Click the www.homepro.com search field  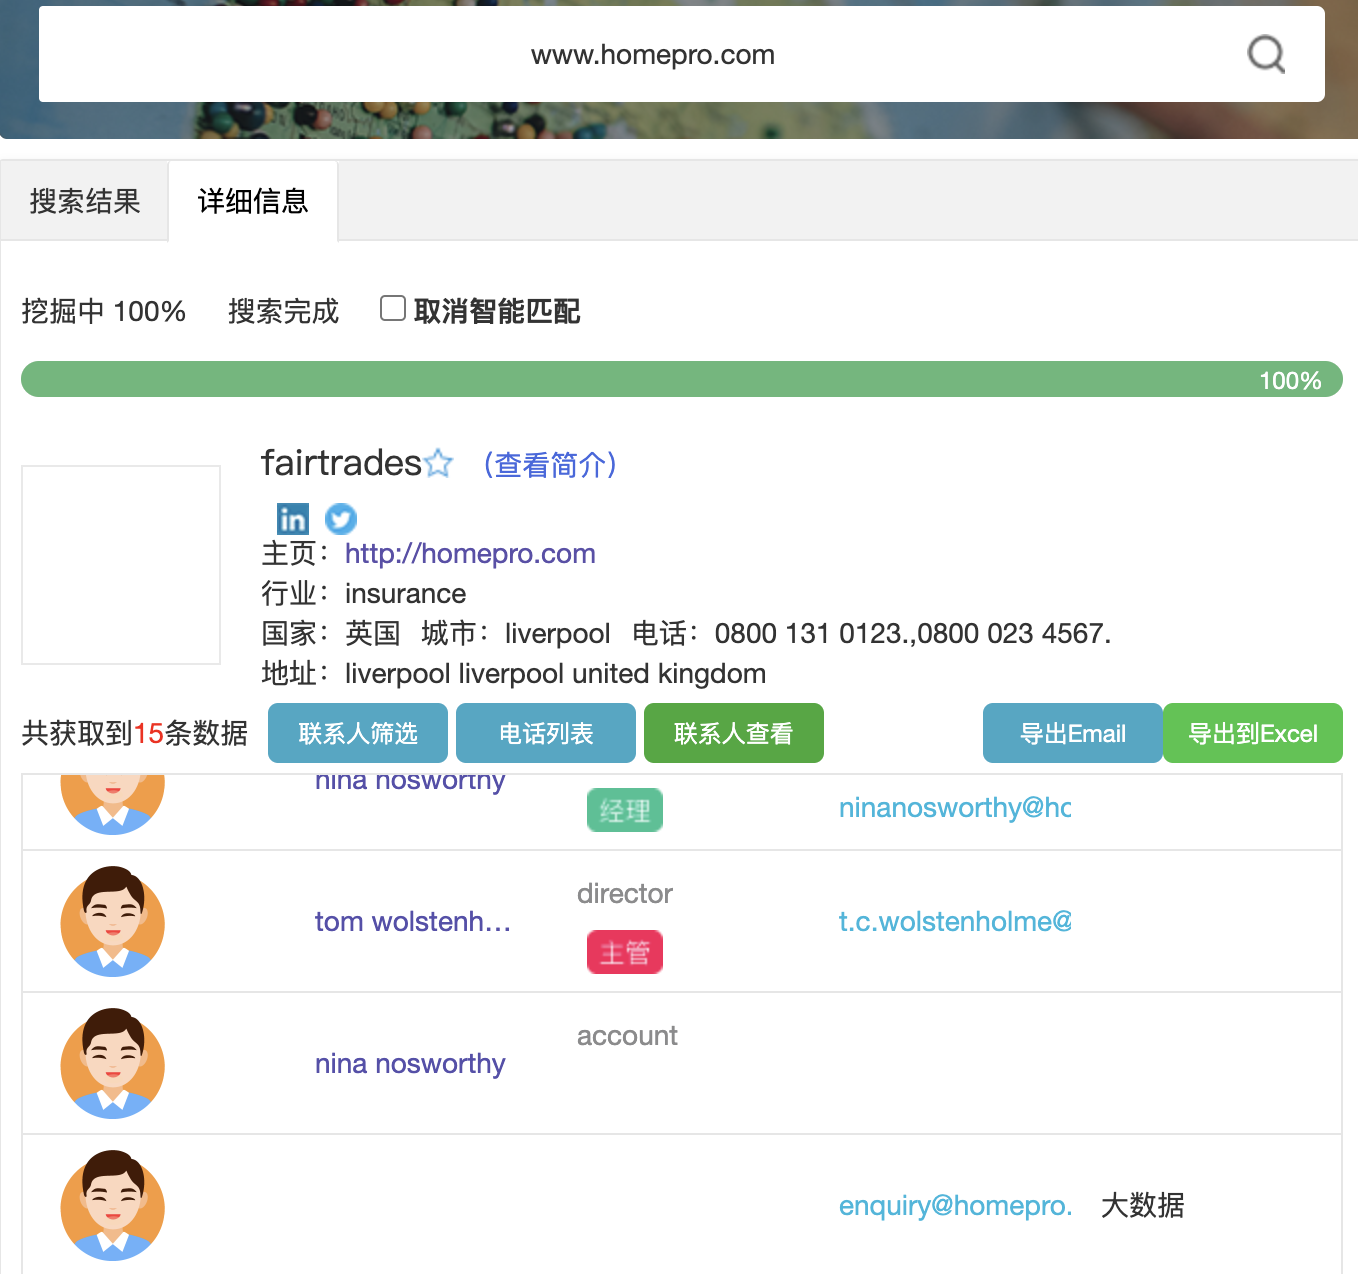pyautogui.click(x=682, y=54)
